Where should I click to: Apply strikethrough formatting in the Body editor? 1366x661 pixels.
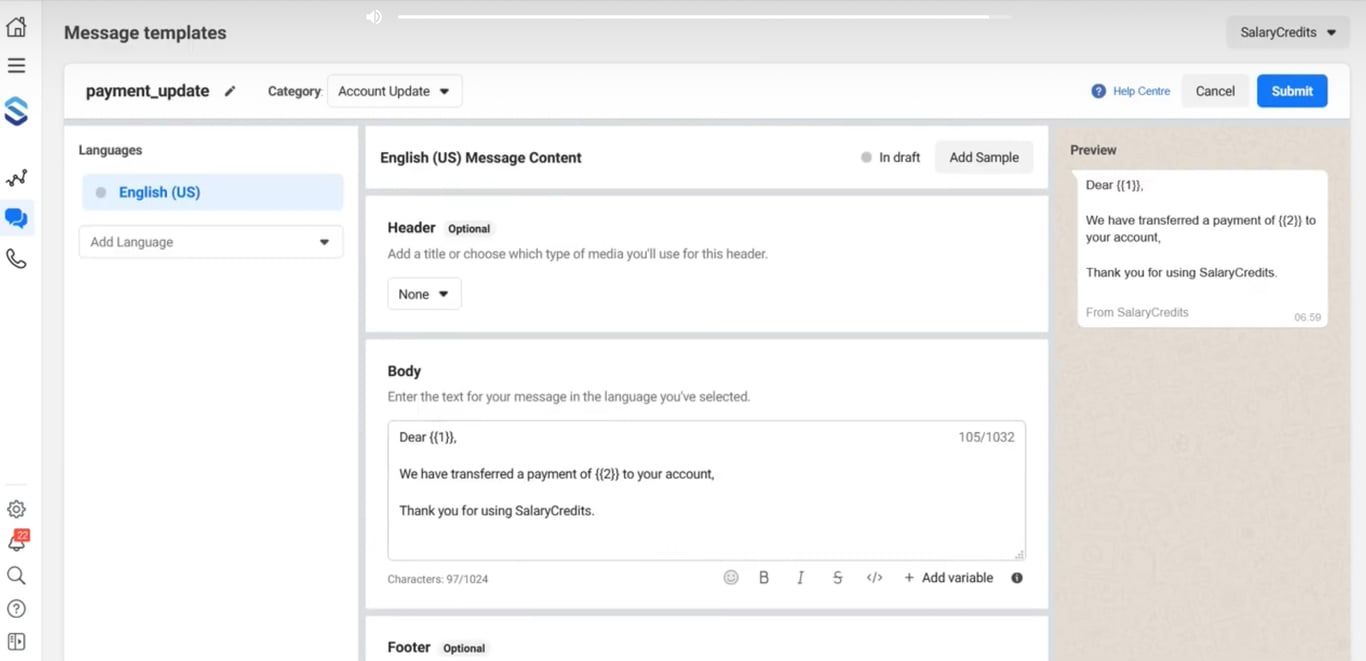837,577
